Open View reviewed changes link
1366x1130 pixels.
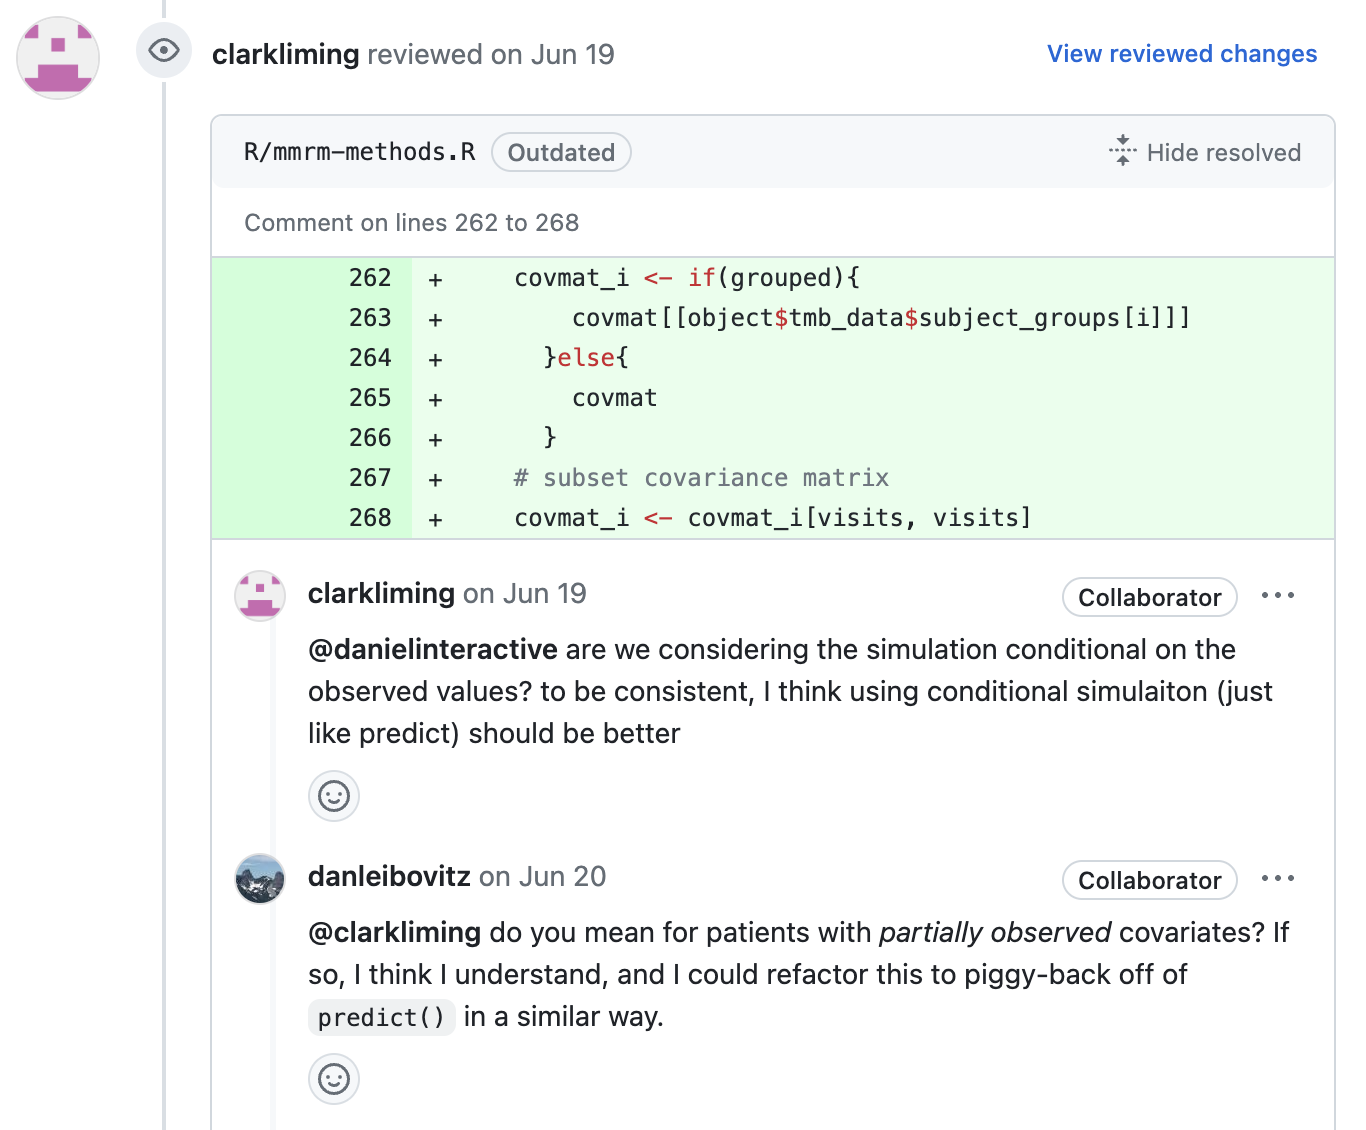tap(1181, 54)
